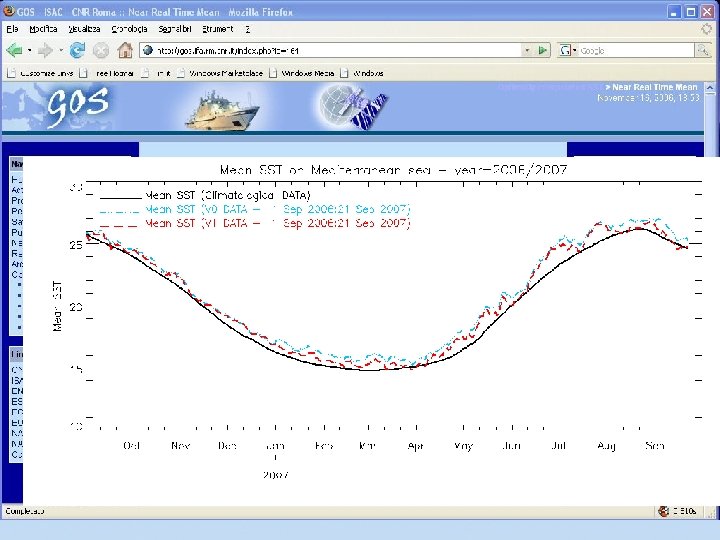
Task: Click the green Go button
Action: point(543,50)
